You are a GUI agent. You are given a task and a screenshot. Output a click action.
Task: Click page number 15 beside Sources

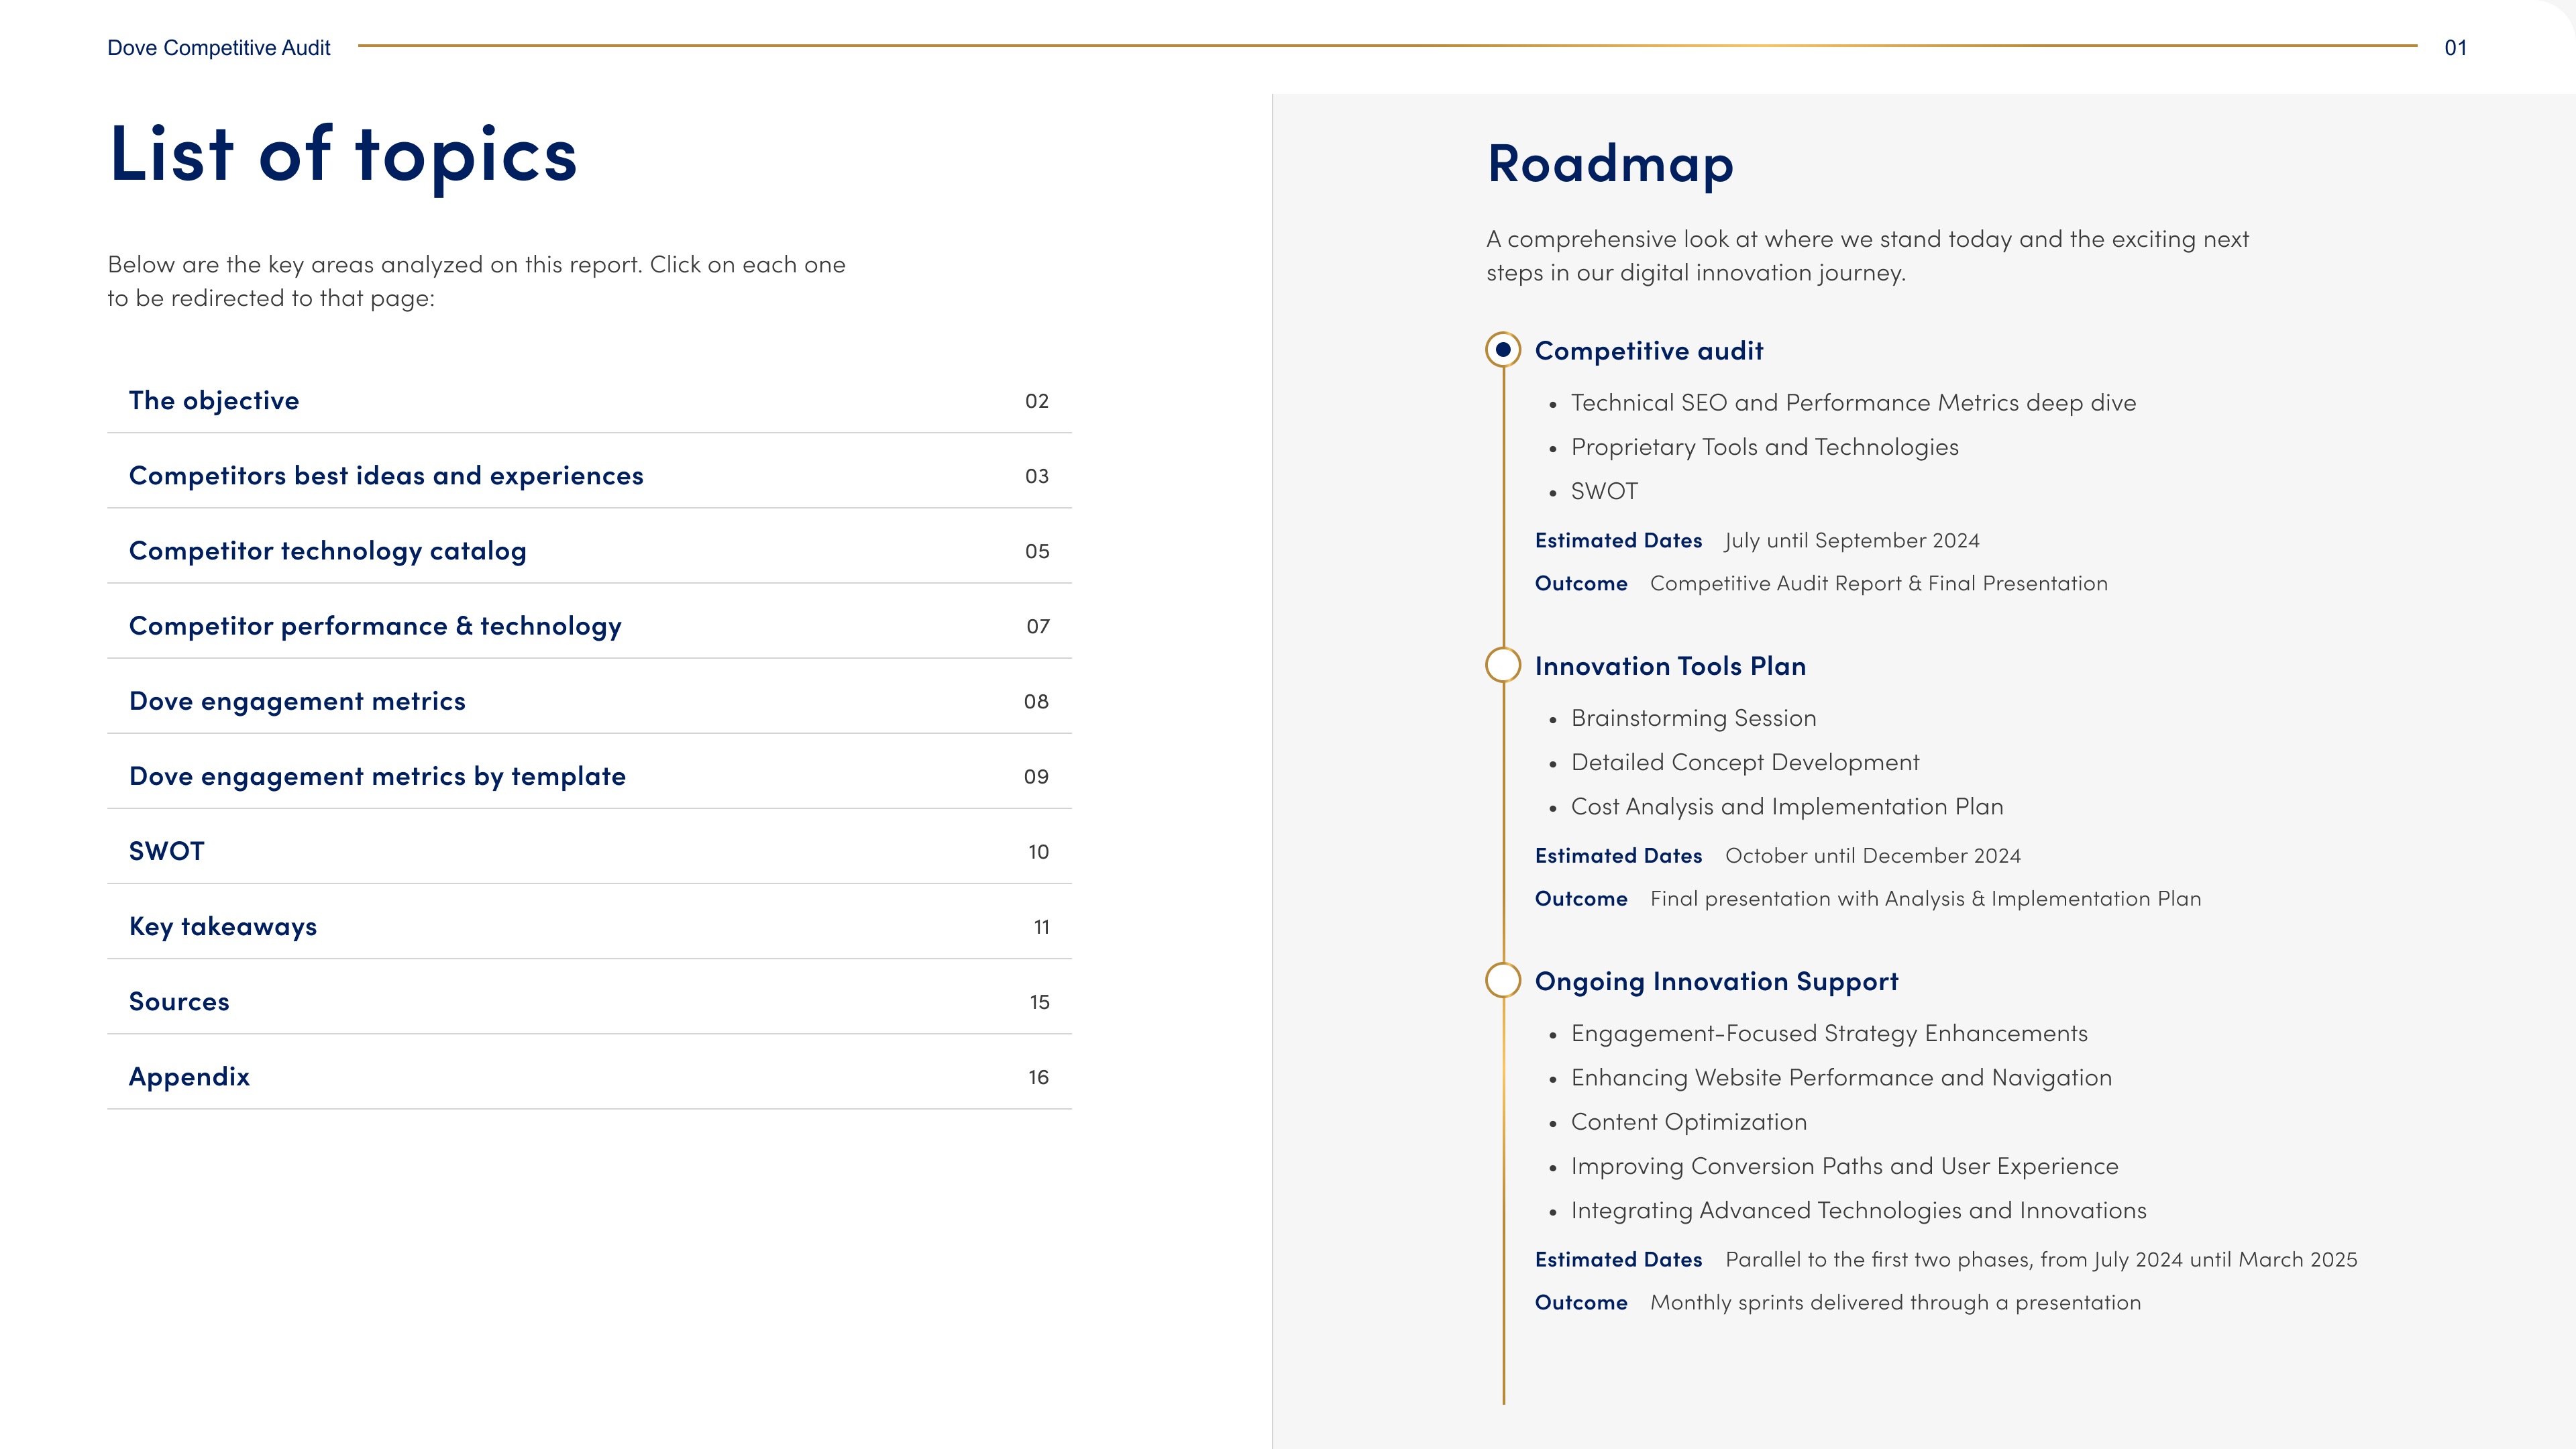point(1040,1002)
